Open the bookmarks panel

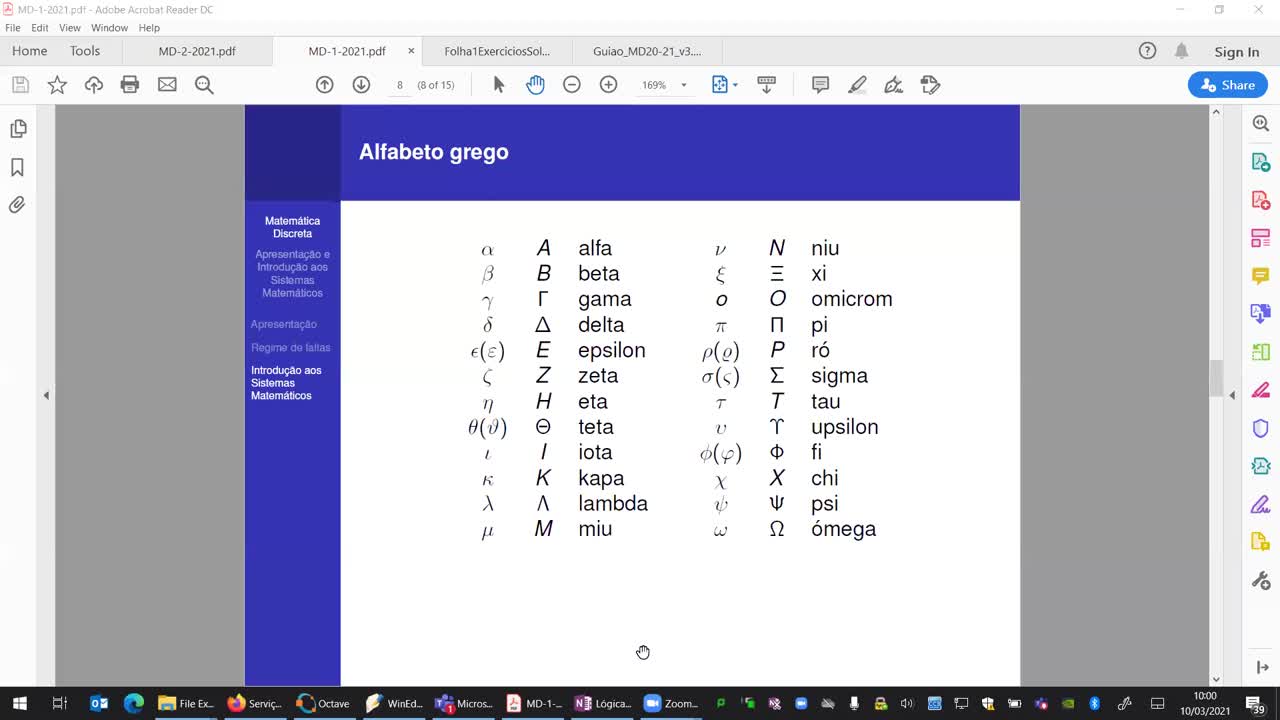point(18,167)
